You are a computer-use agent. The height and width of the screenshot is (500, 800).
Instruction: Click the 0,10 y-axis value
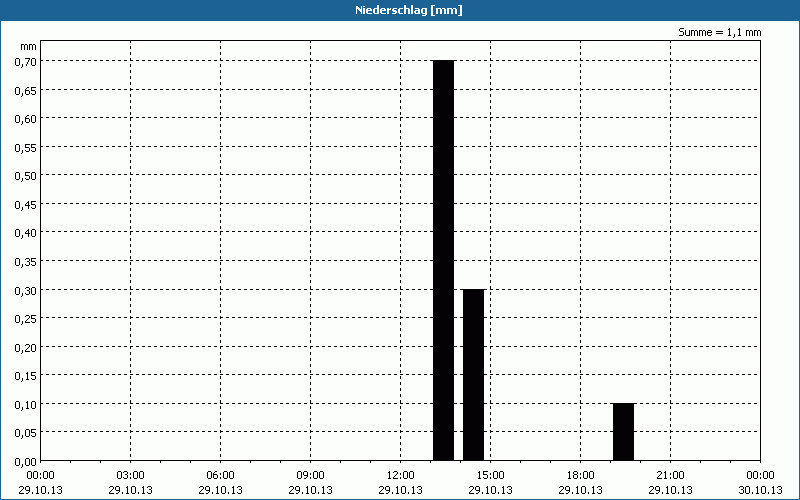[x=26, y=404]
